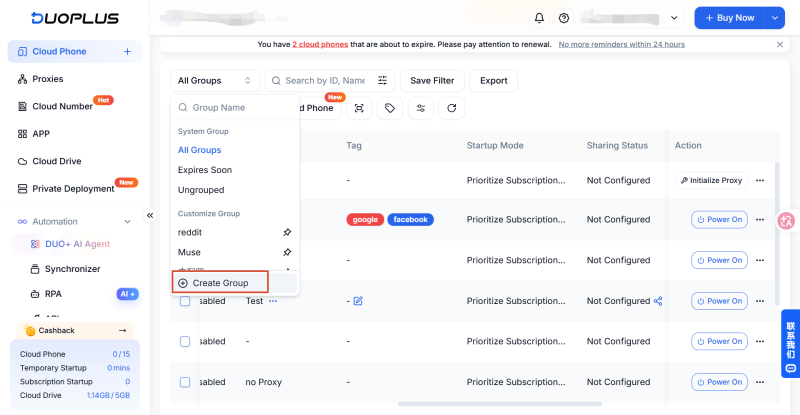Screen dimensions: 800x415
Task: Click the Cashback banner
Action: tap(75, 330)
